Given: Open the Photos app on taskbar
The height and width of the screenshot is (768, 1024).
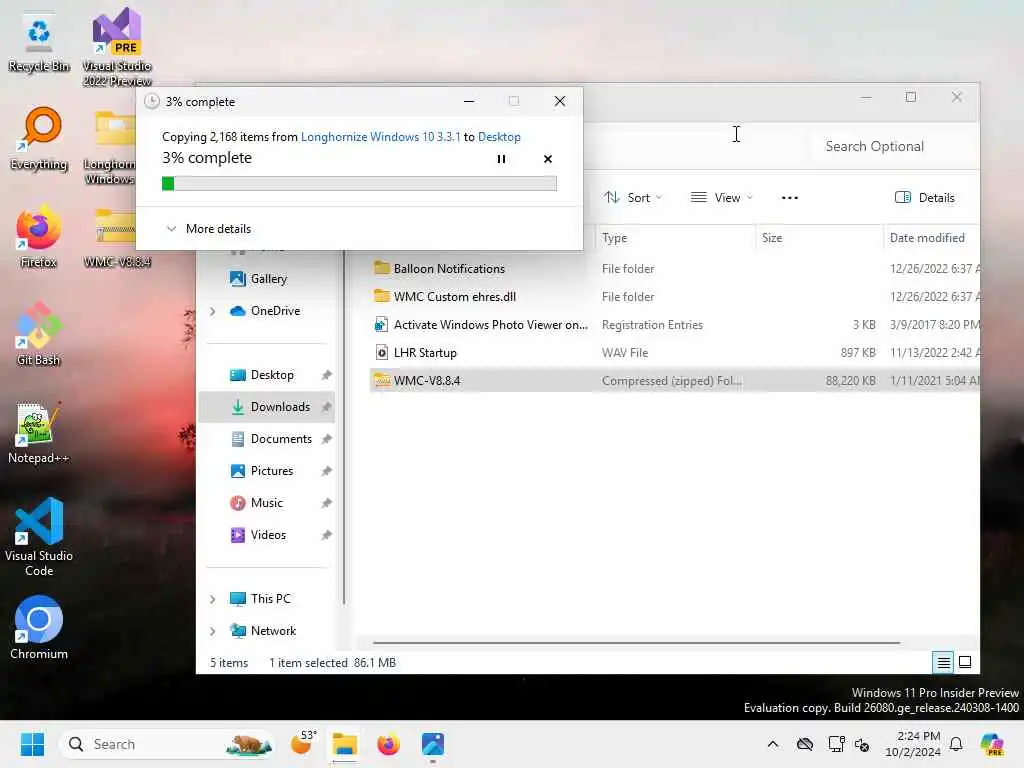Looking at the screenshot, I should 432,744.
